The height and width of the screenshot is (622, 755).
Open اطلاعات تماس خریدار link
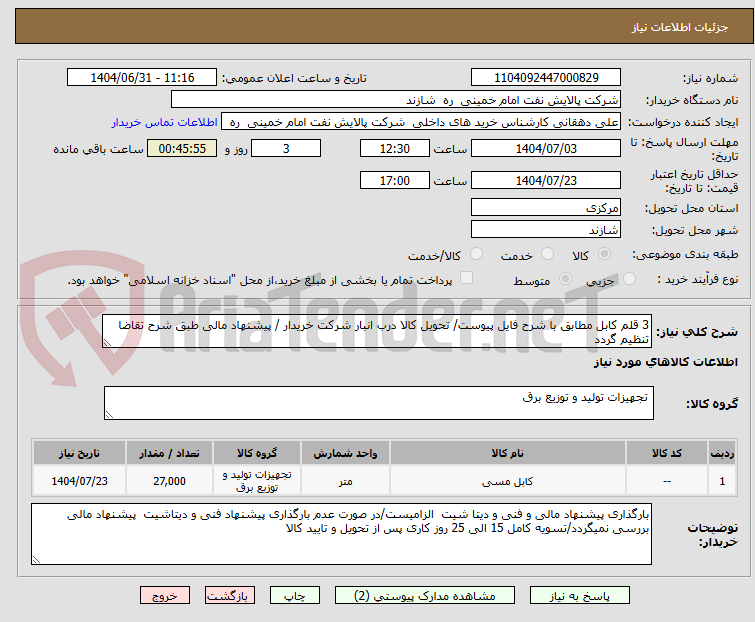[165, 122]
